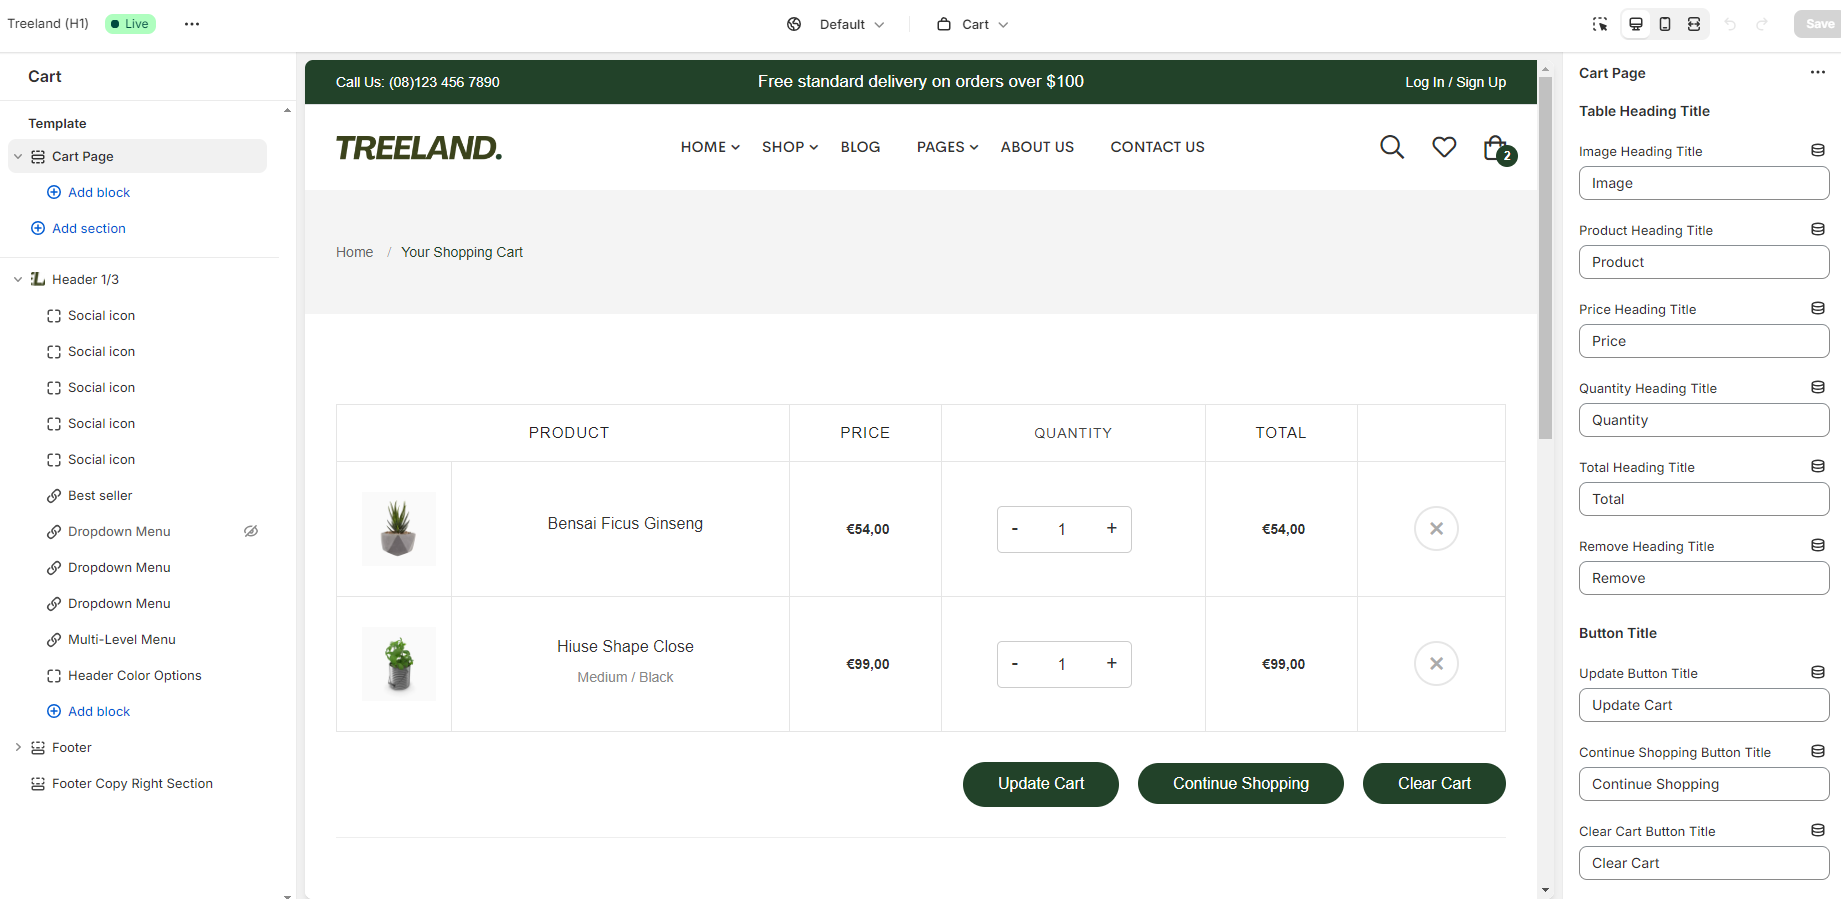The image size is (1841, 899).
Task: Open the Cart template dropdown
Action: click(973, 24)
